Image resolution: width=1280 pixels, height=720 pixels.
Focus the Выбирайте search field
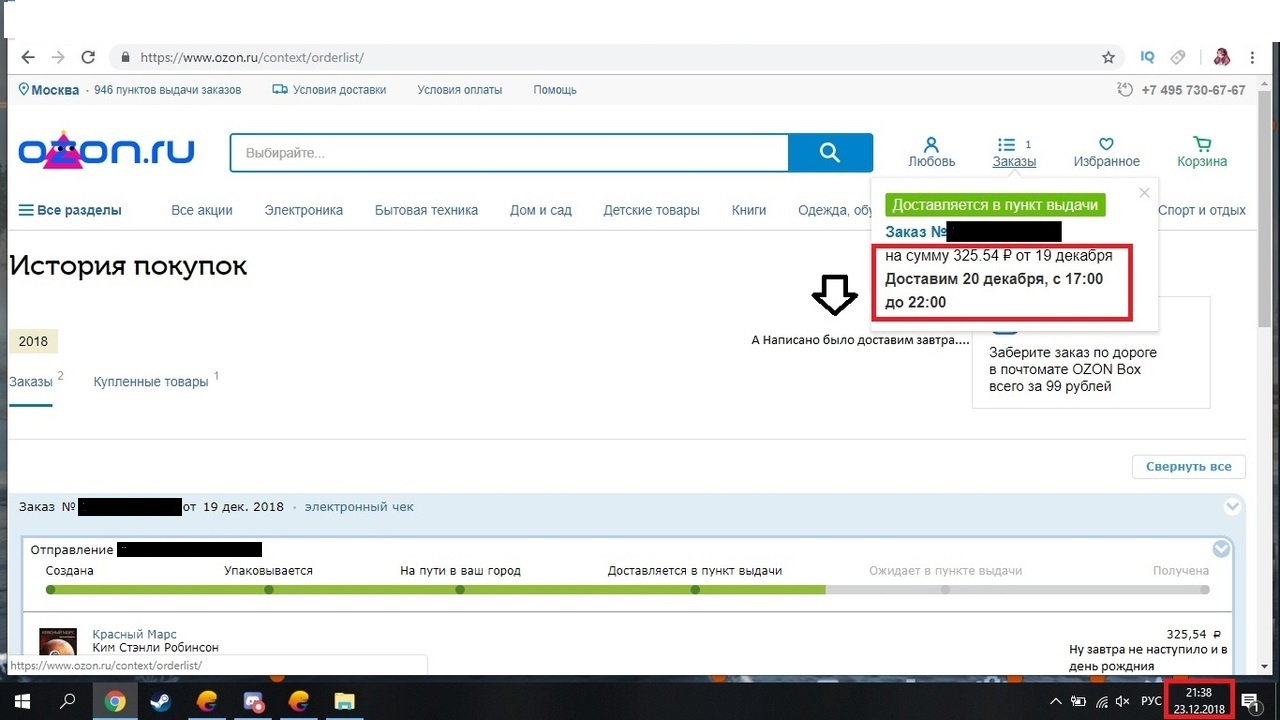point(509,153)
